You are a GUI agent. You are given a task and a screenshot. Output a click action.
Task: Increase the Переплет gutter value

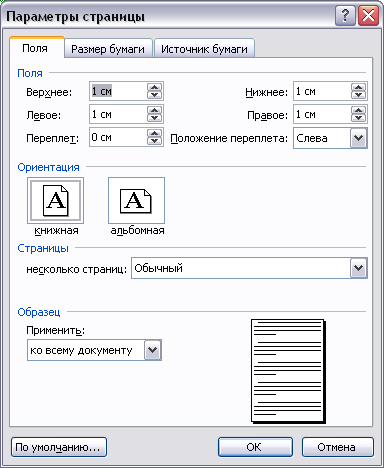coord(154,133)
